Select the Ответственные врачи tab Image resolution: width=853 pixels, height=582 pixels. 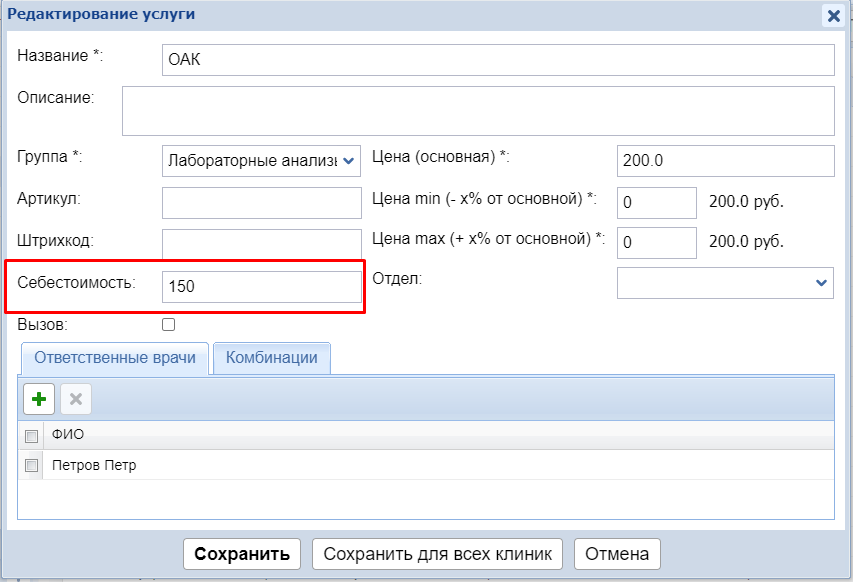pyautogui.click(x=113, y=358)
